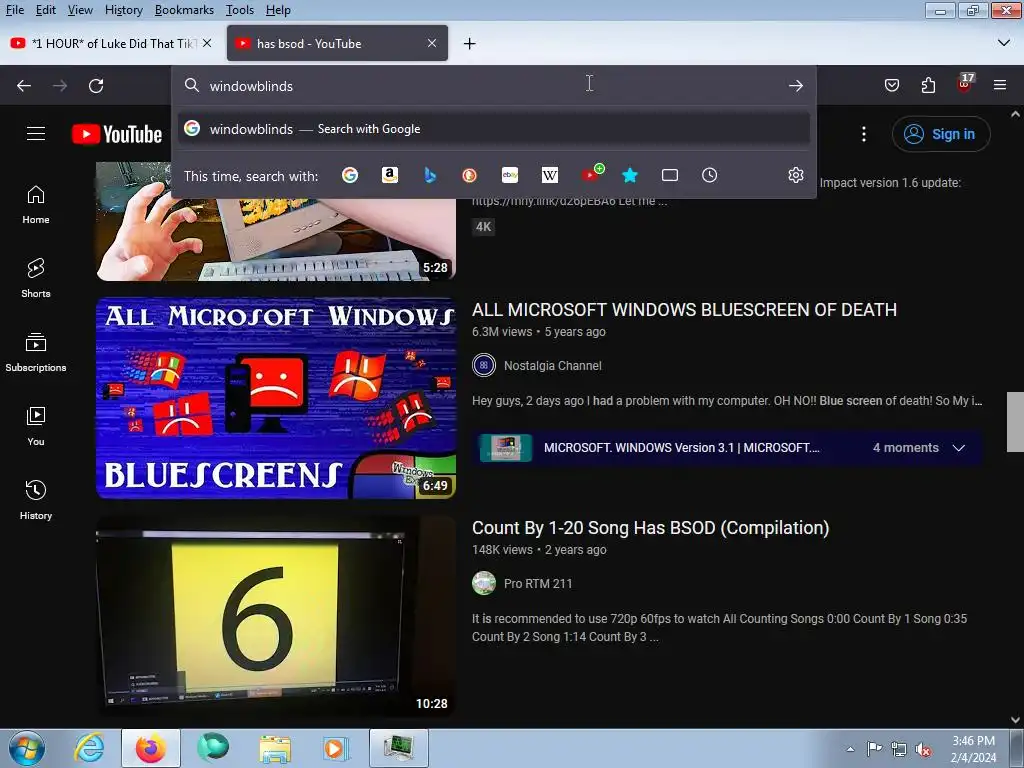Open the taskbar clock showing 3:46 PM

pos(973,748)
